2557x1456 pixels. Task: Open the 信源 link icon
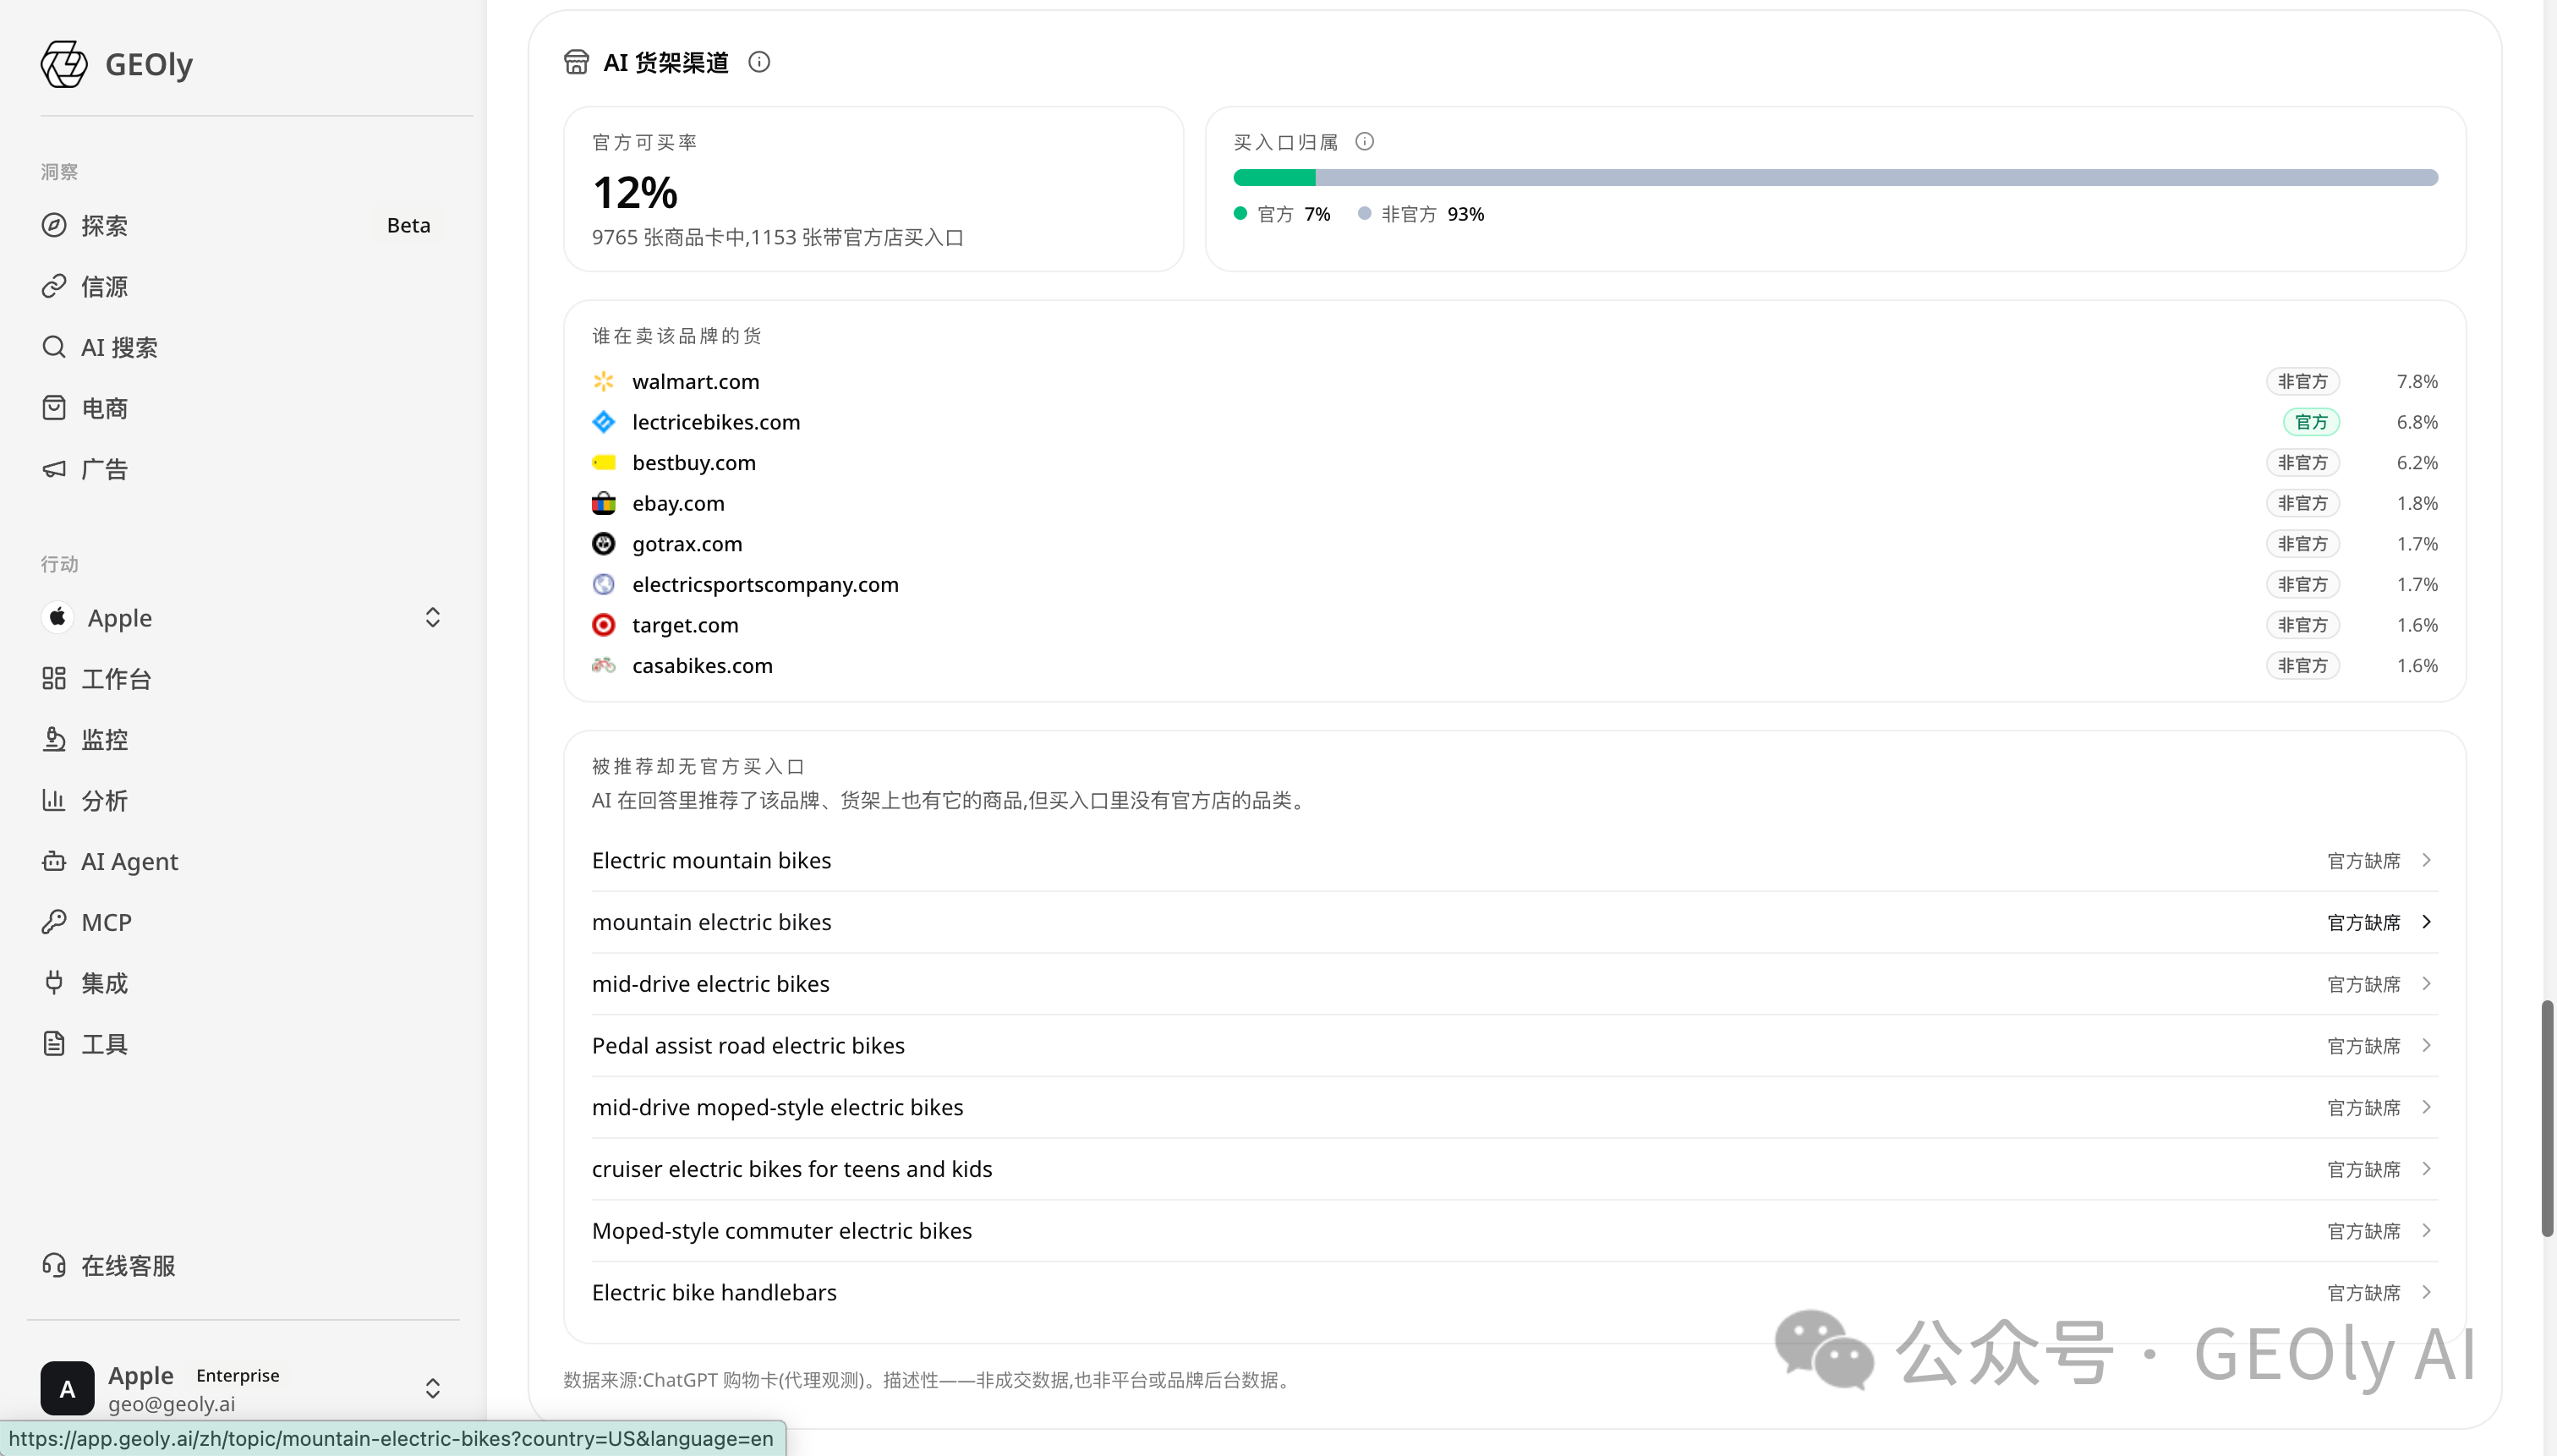pos(54,286)
